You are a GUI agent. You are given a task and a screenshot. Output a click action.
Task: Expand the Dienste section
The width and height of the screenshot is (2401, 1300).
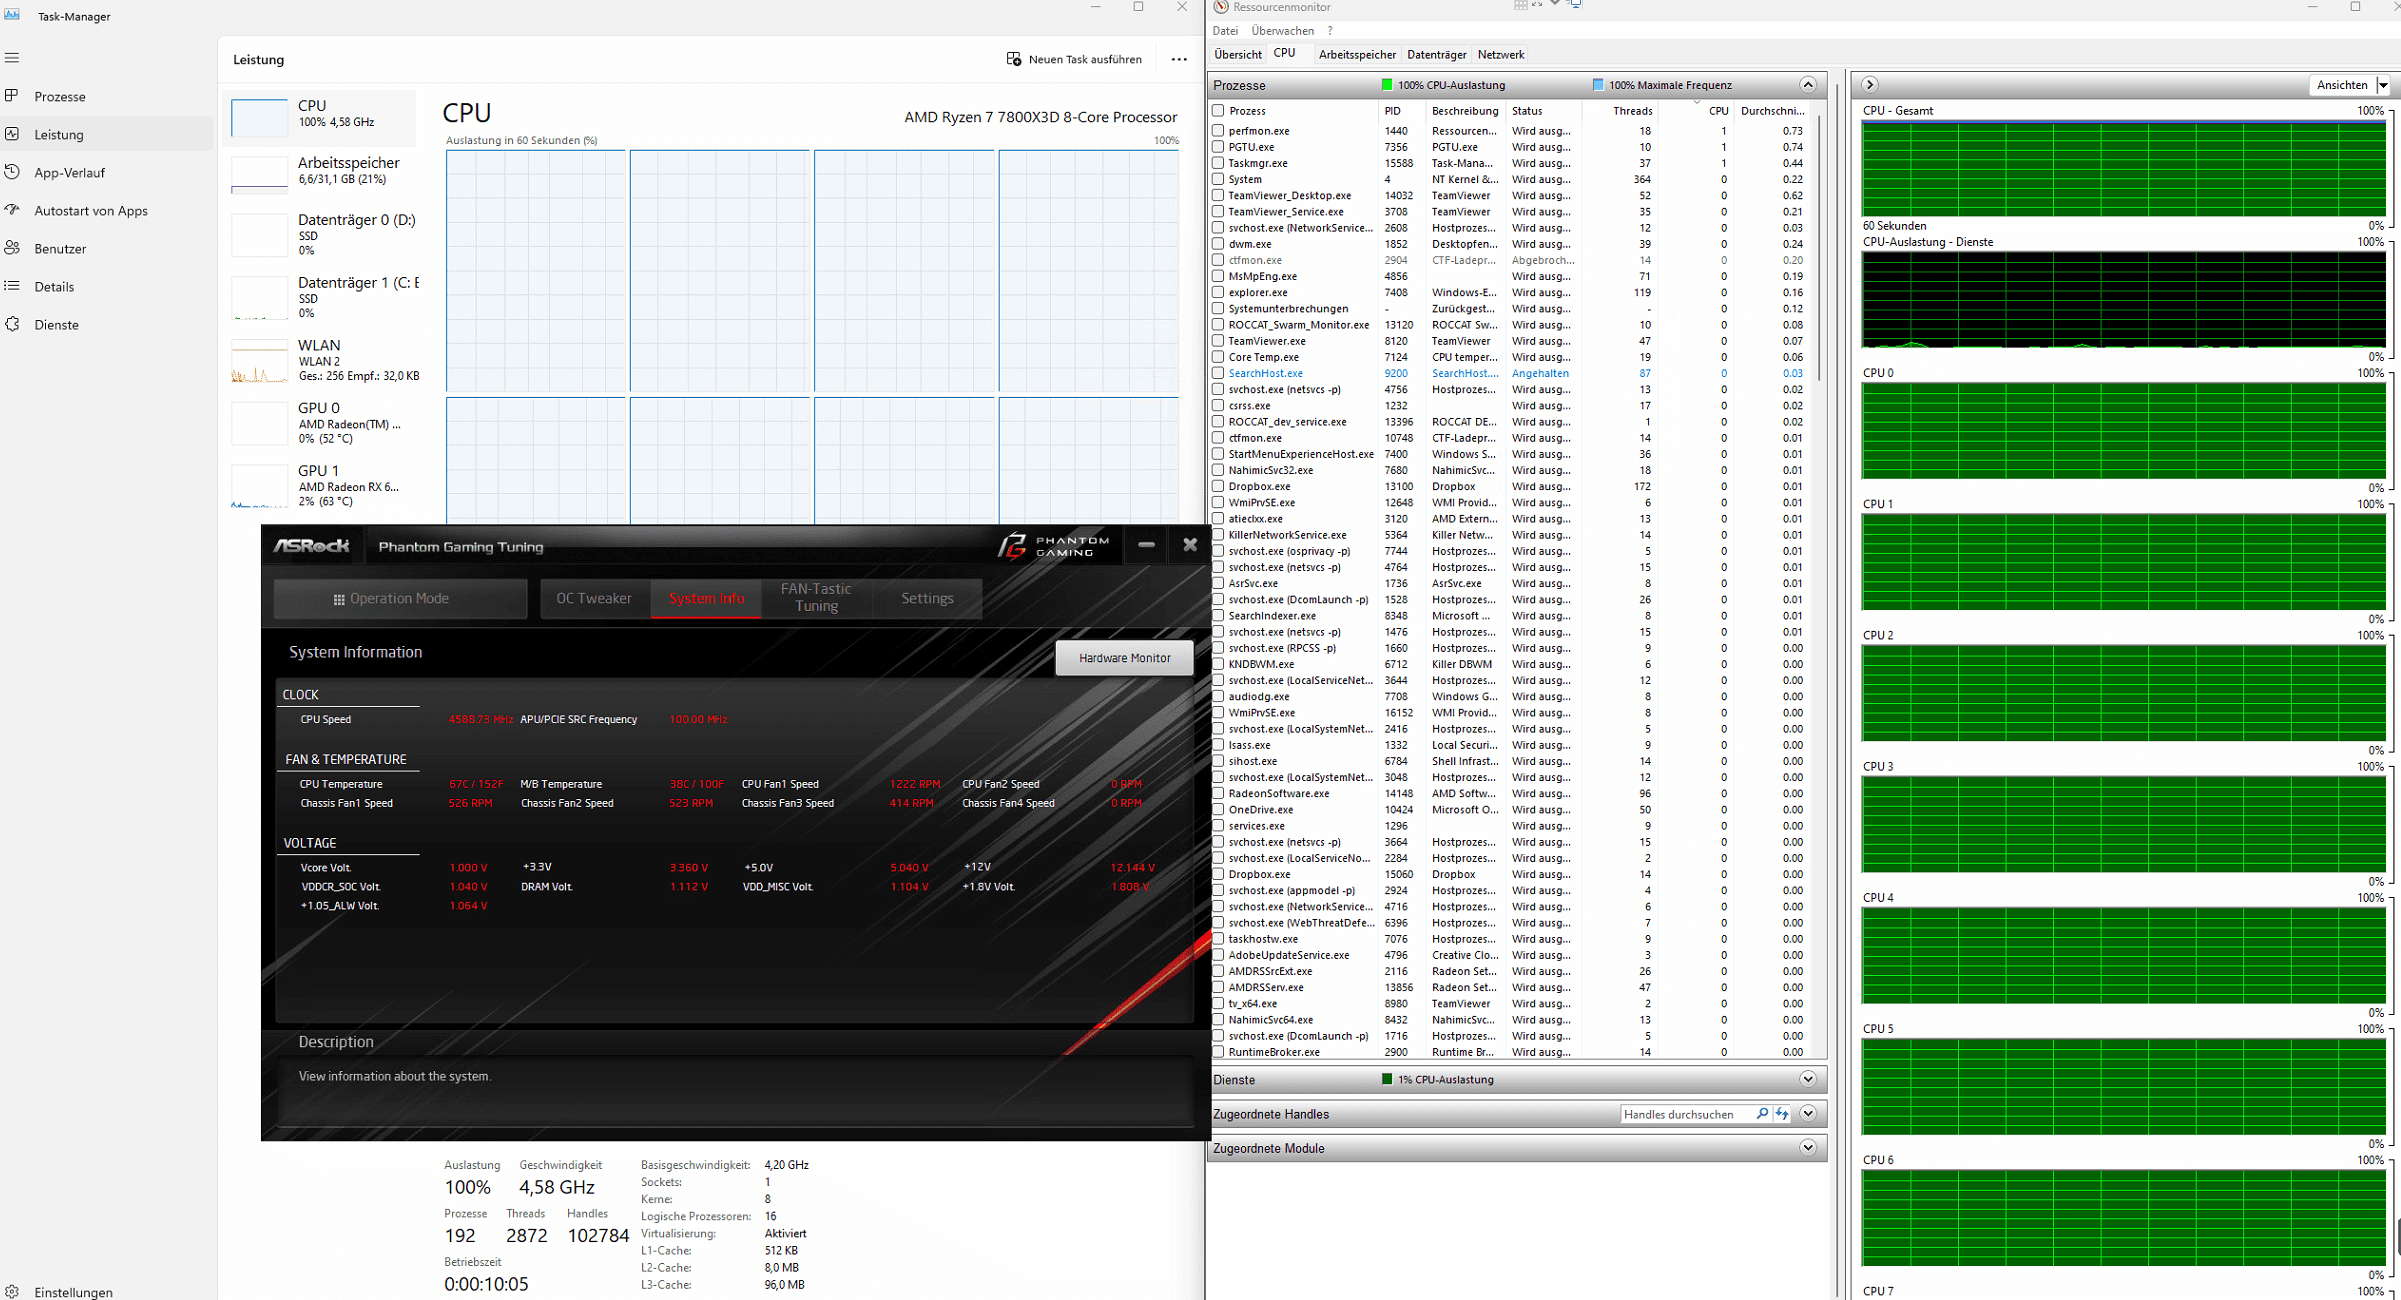click(x=1807, y=1079)
